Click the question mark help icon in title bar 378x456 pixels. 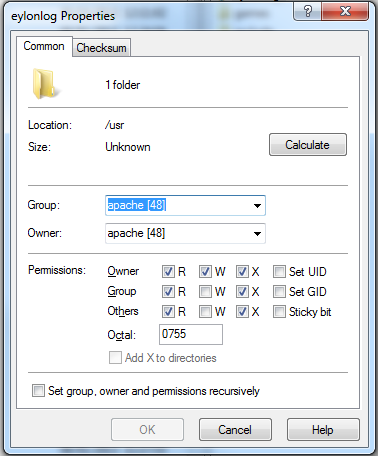308,12
